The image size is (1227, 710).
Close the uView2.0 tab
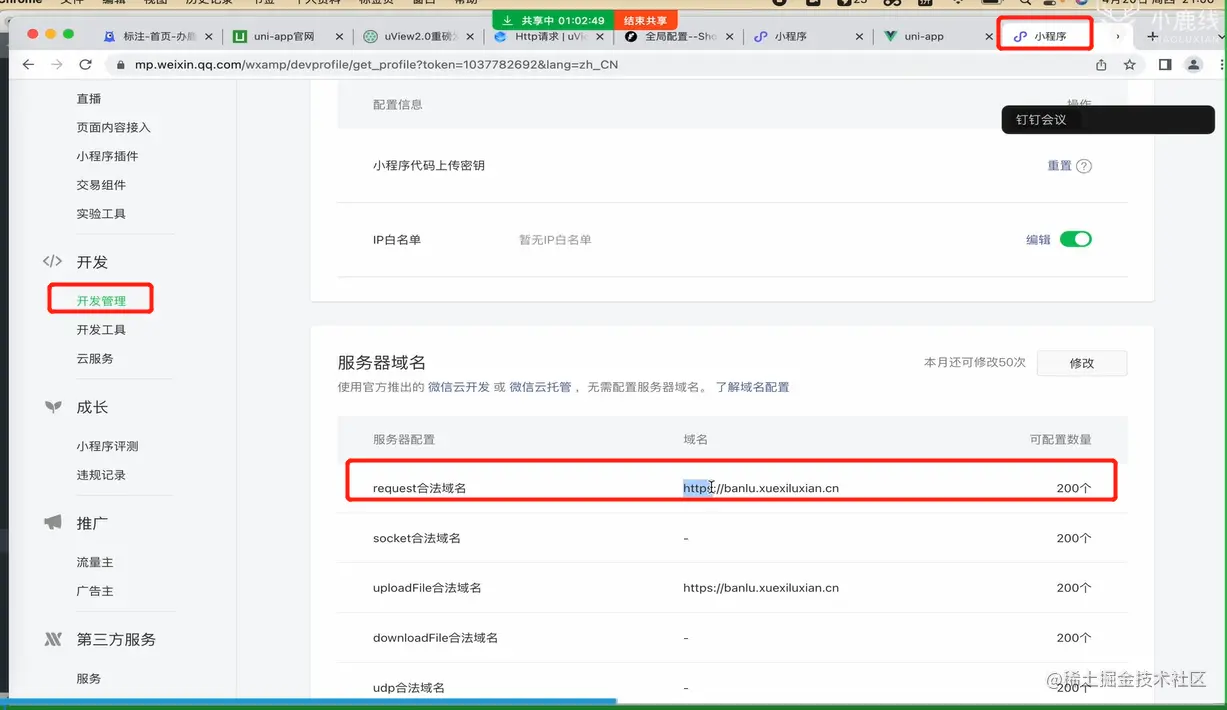point(471,37)
